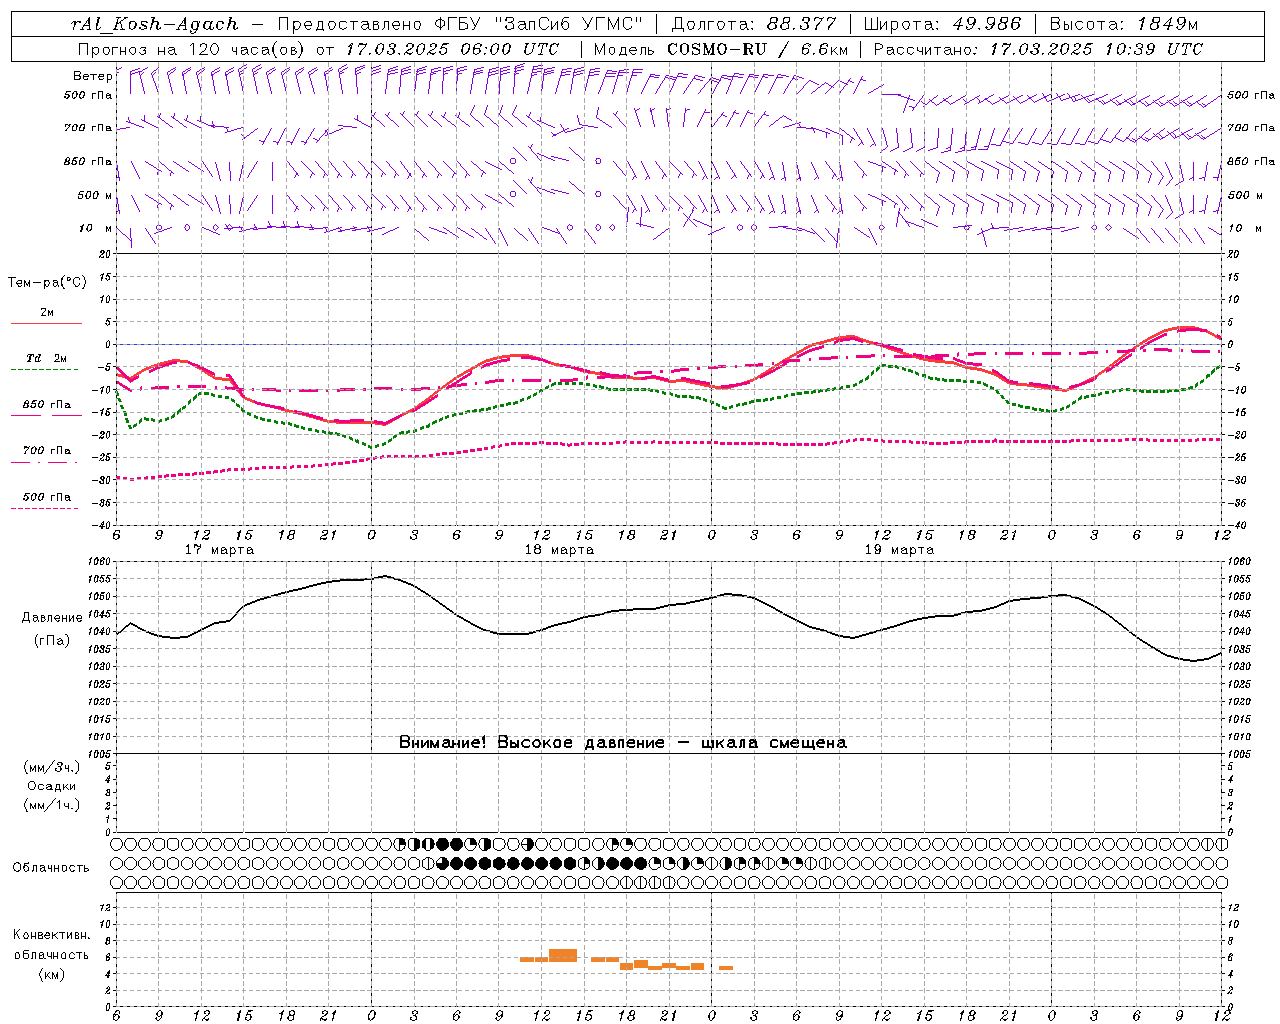
Task: Click the Широта: 49.986 value
Action: (942, 24)
